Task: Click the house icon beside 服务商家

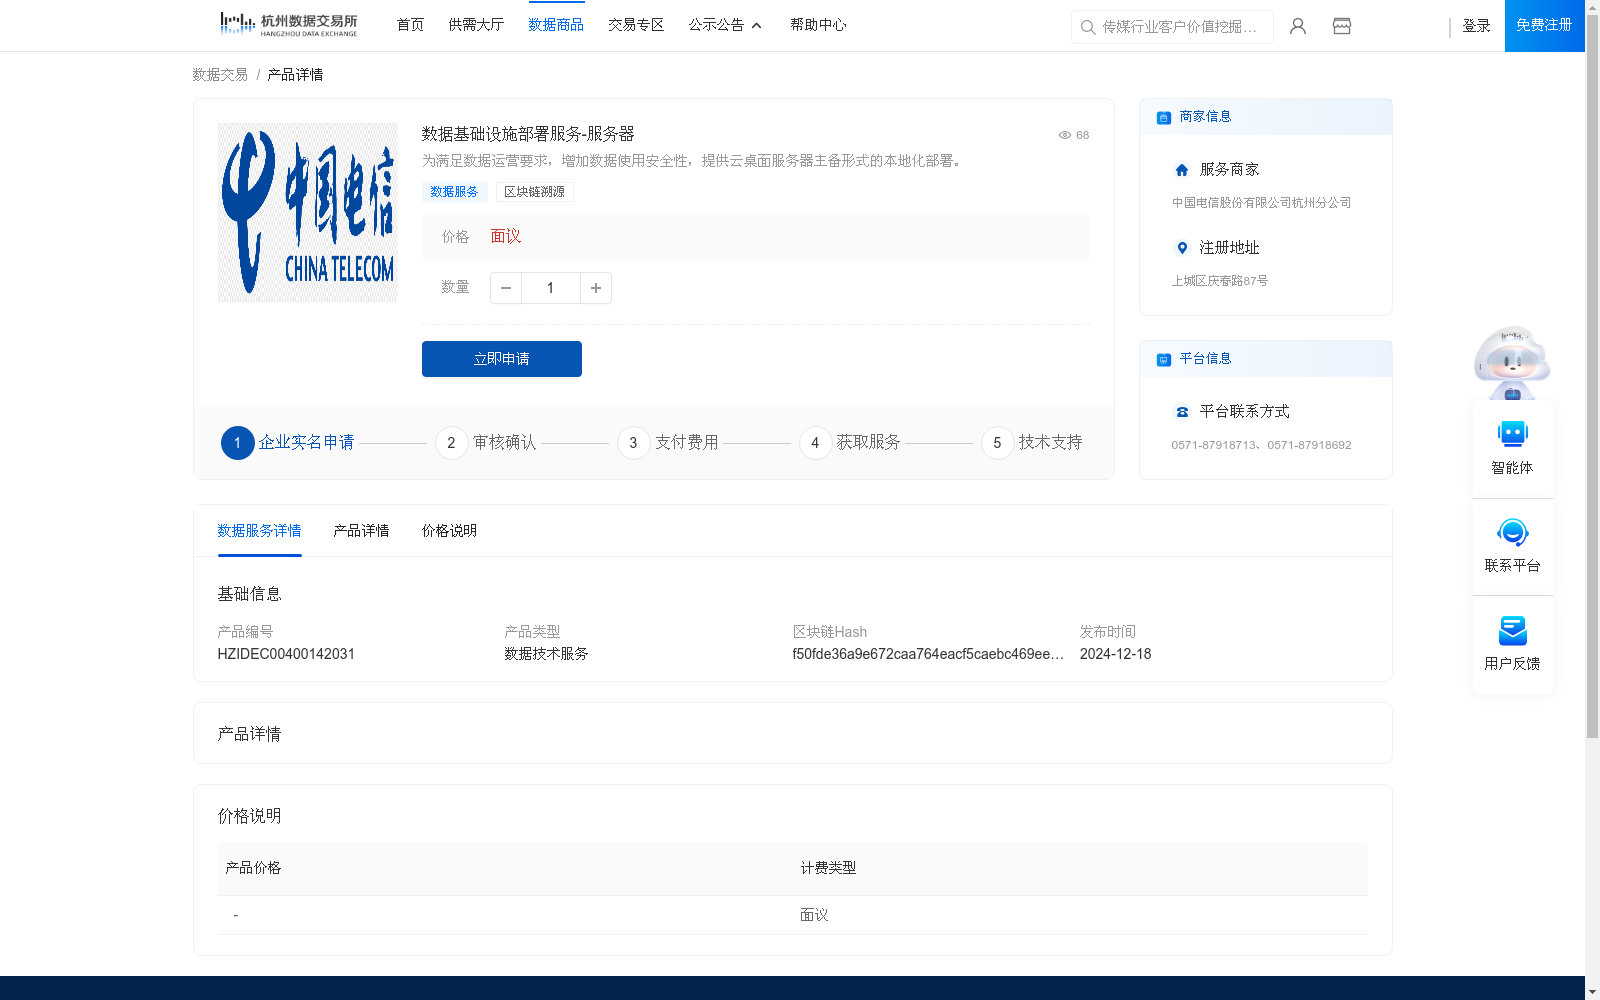Action: [x=1182, y=170]
